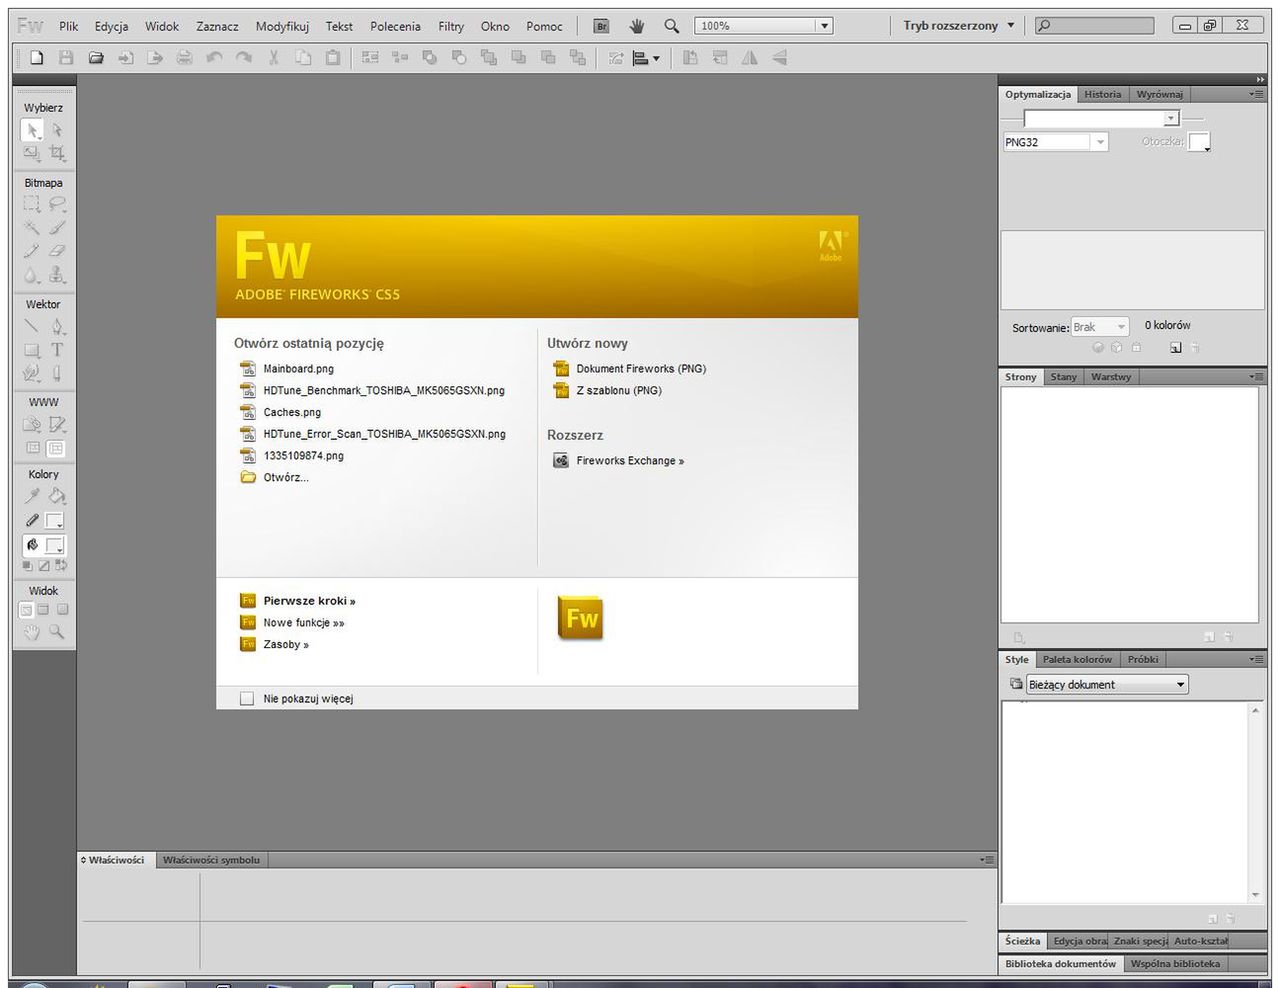
Task: Select the Hotspot tool in WWW
Action: pos(32,424)
